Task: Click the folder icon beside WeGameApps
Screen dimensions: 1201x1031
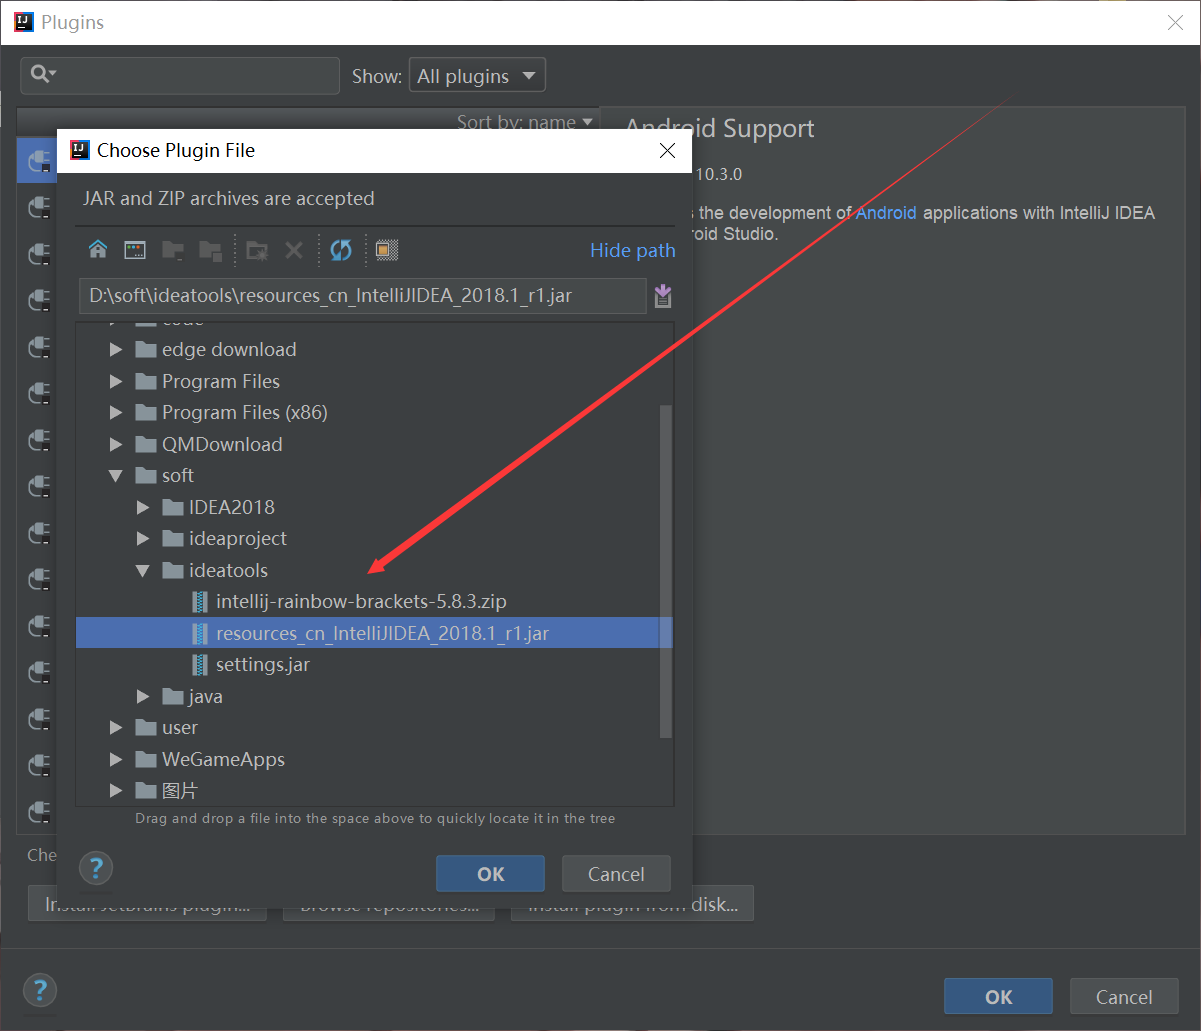Action: tap(146, 759)
